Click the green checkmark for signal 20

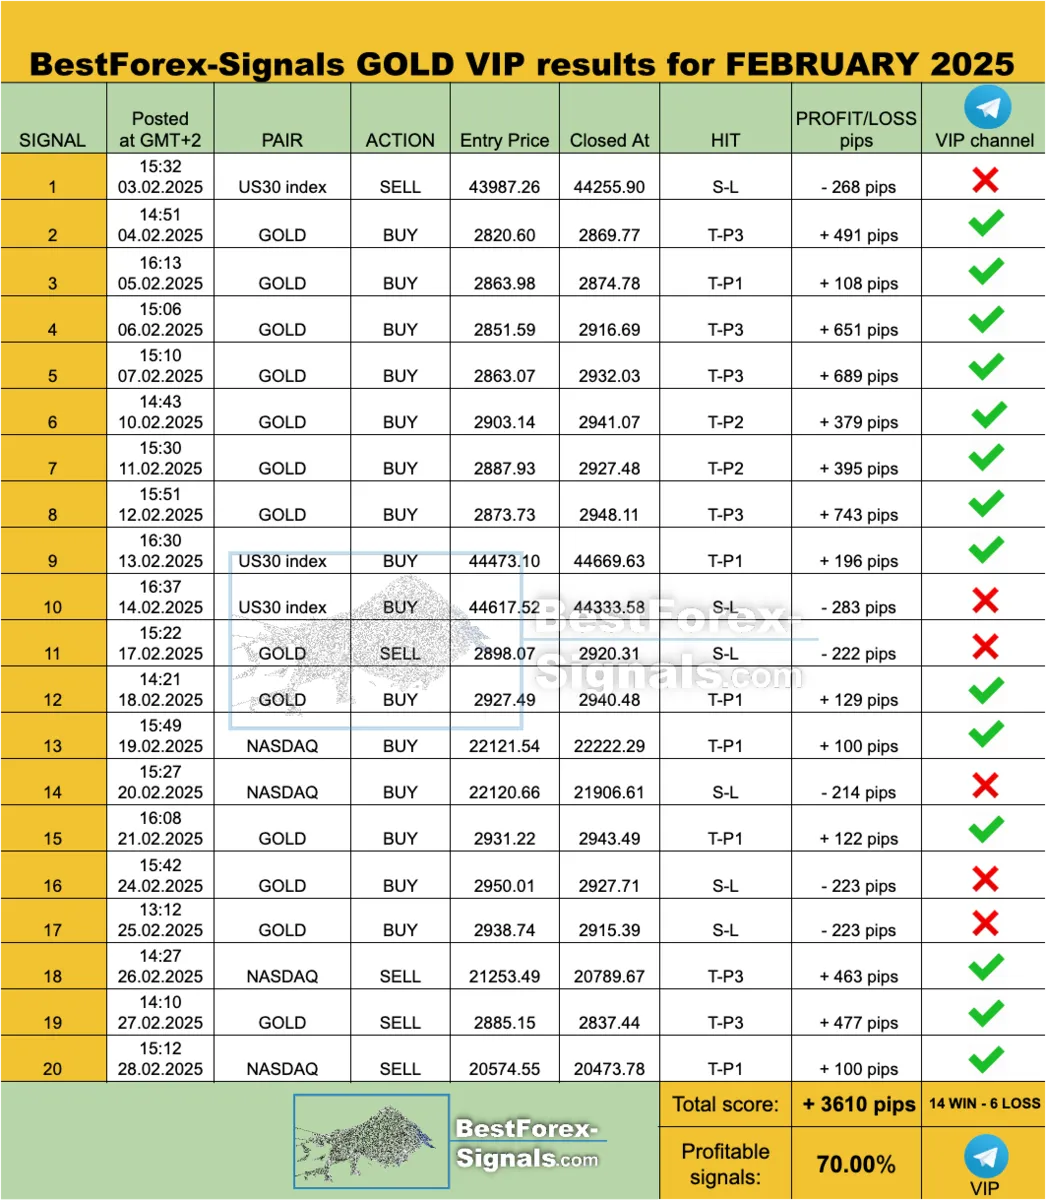[986, 1058]
